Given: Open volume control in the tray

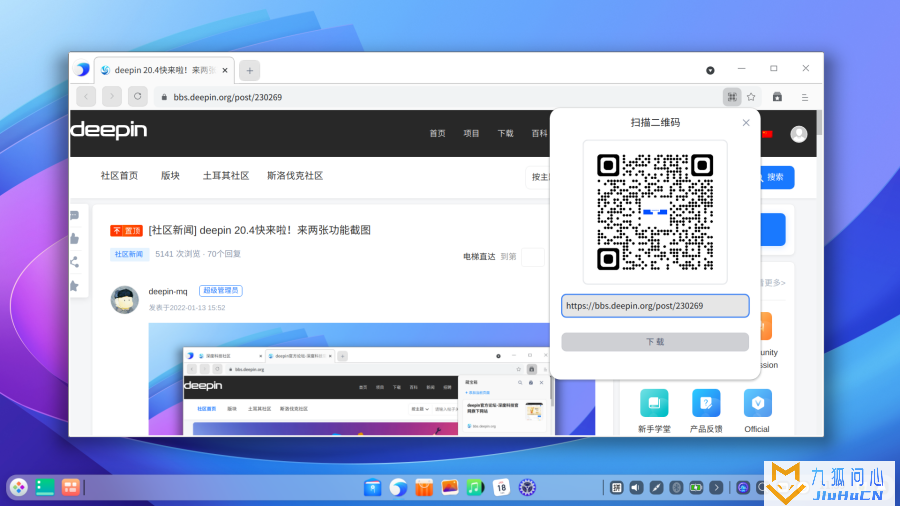Looking at the screenshot, I should 637,488.
